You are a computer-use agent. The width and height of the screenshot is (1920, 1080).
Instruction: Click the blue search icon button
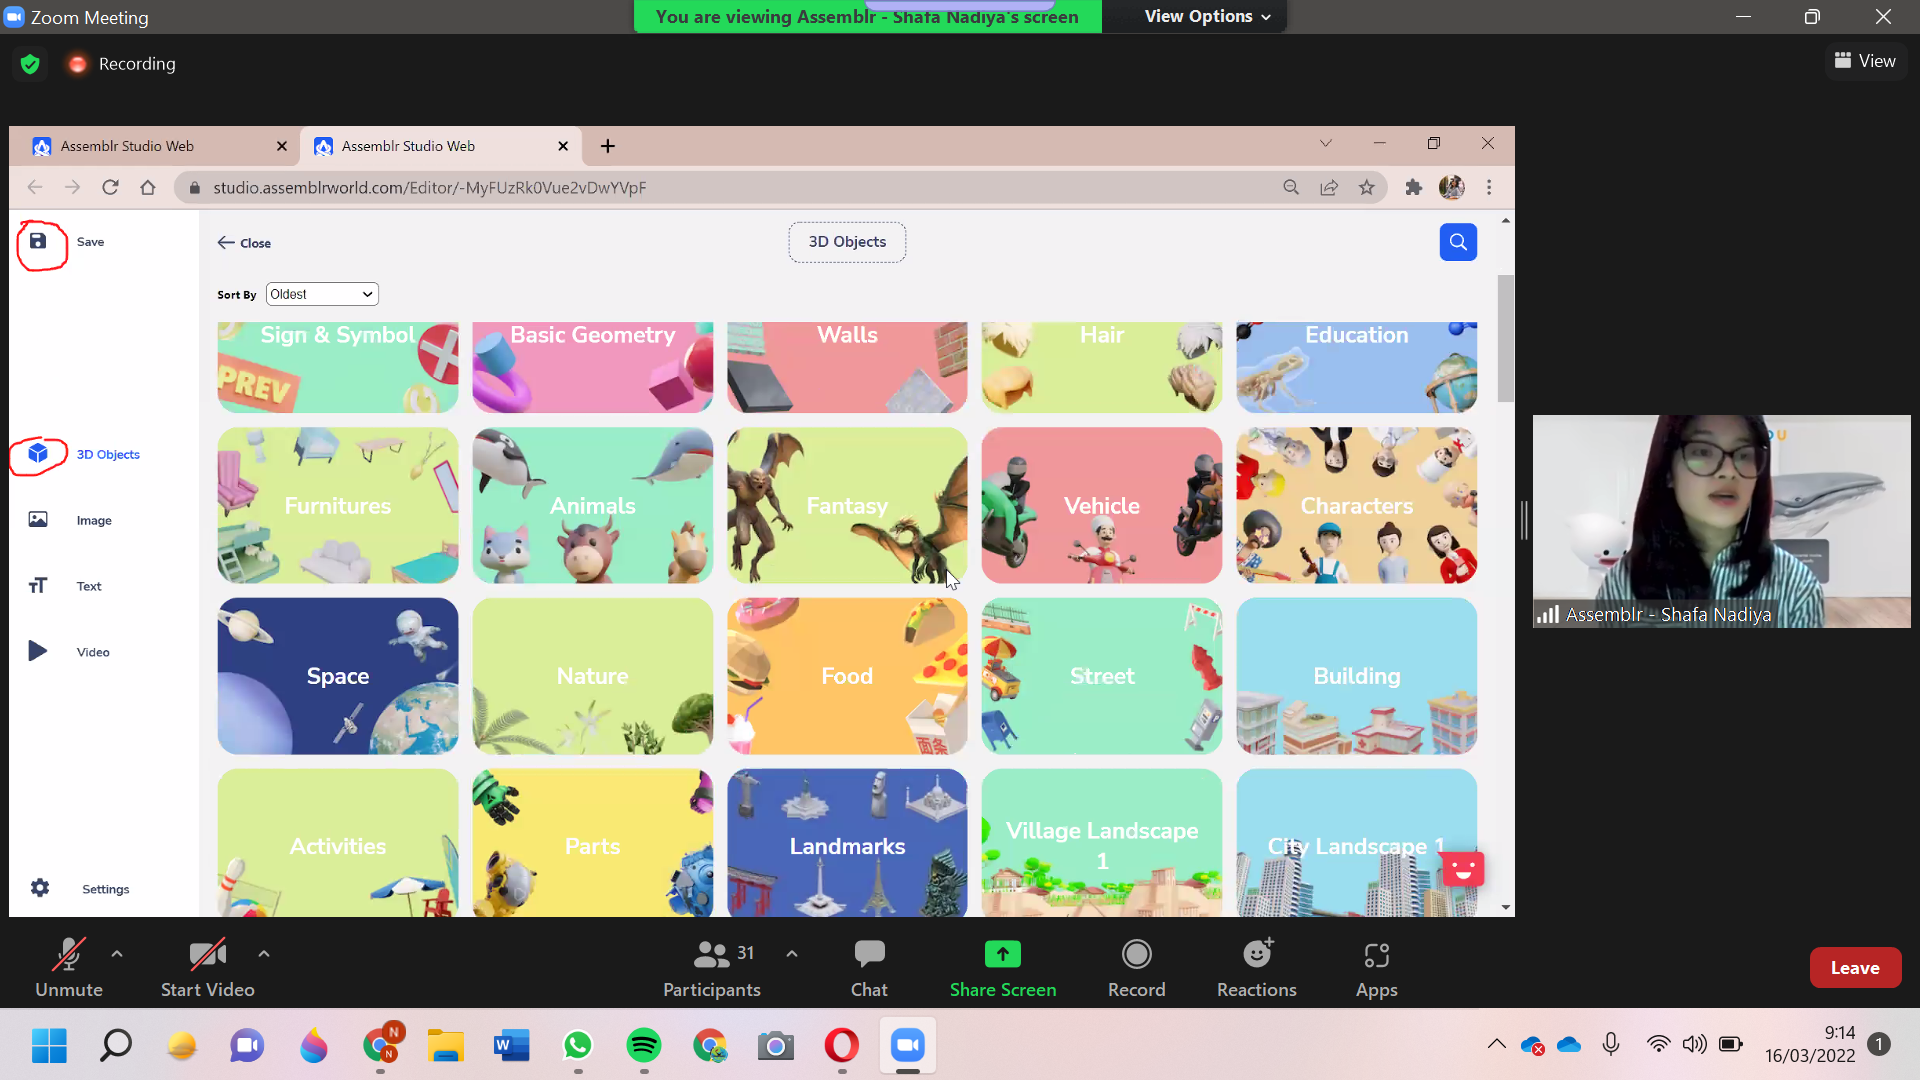[1458, 242]
